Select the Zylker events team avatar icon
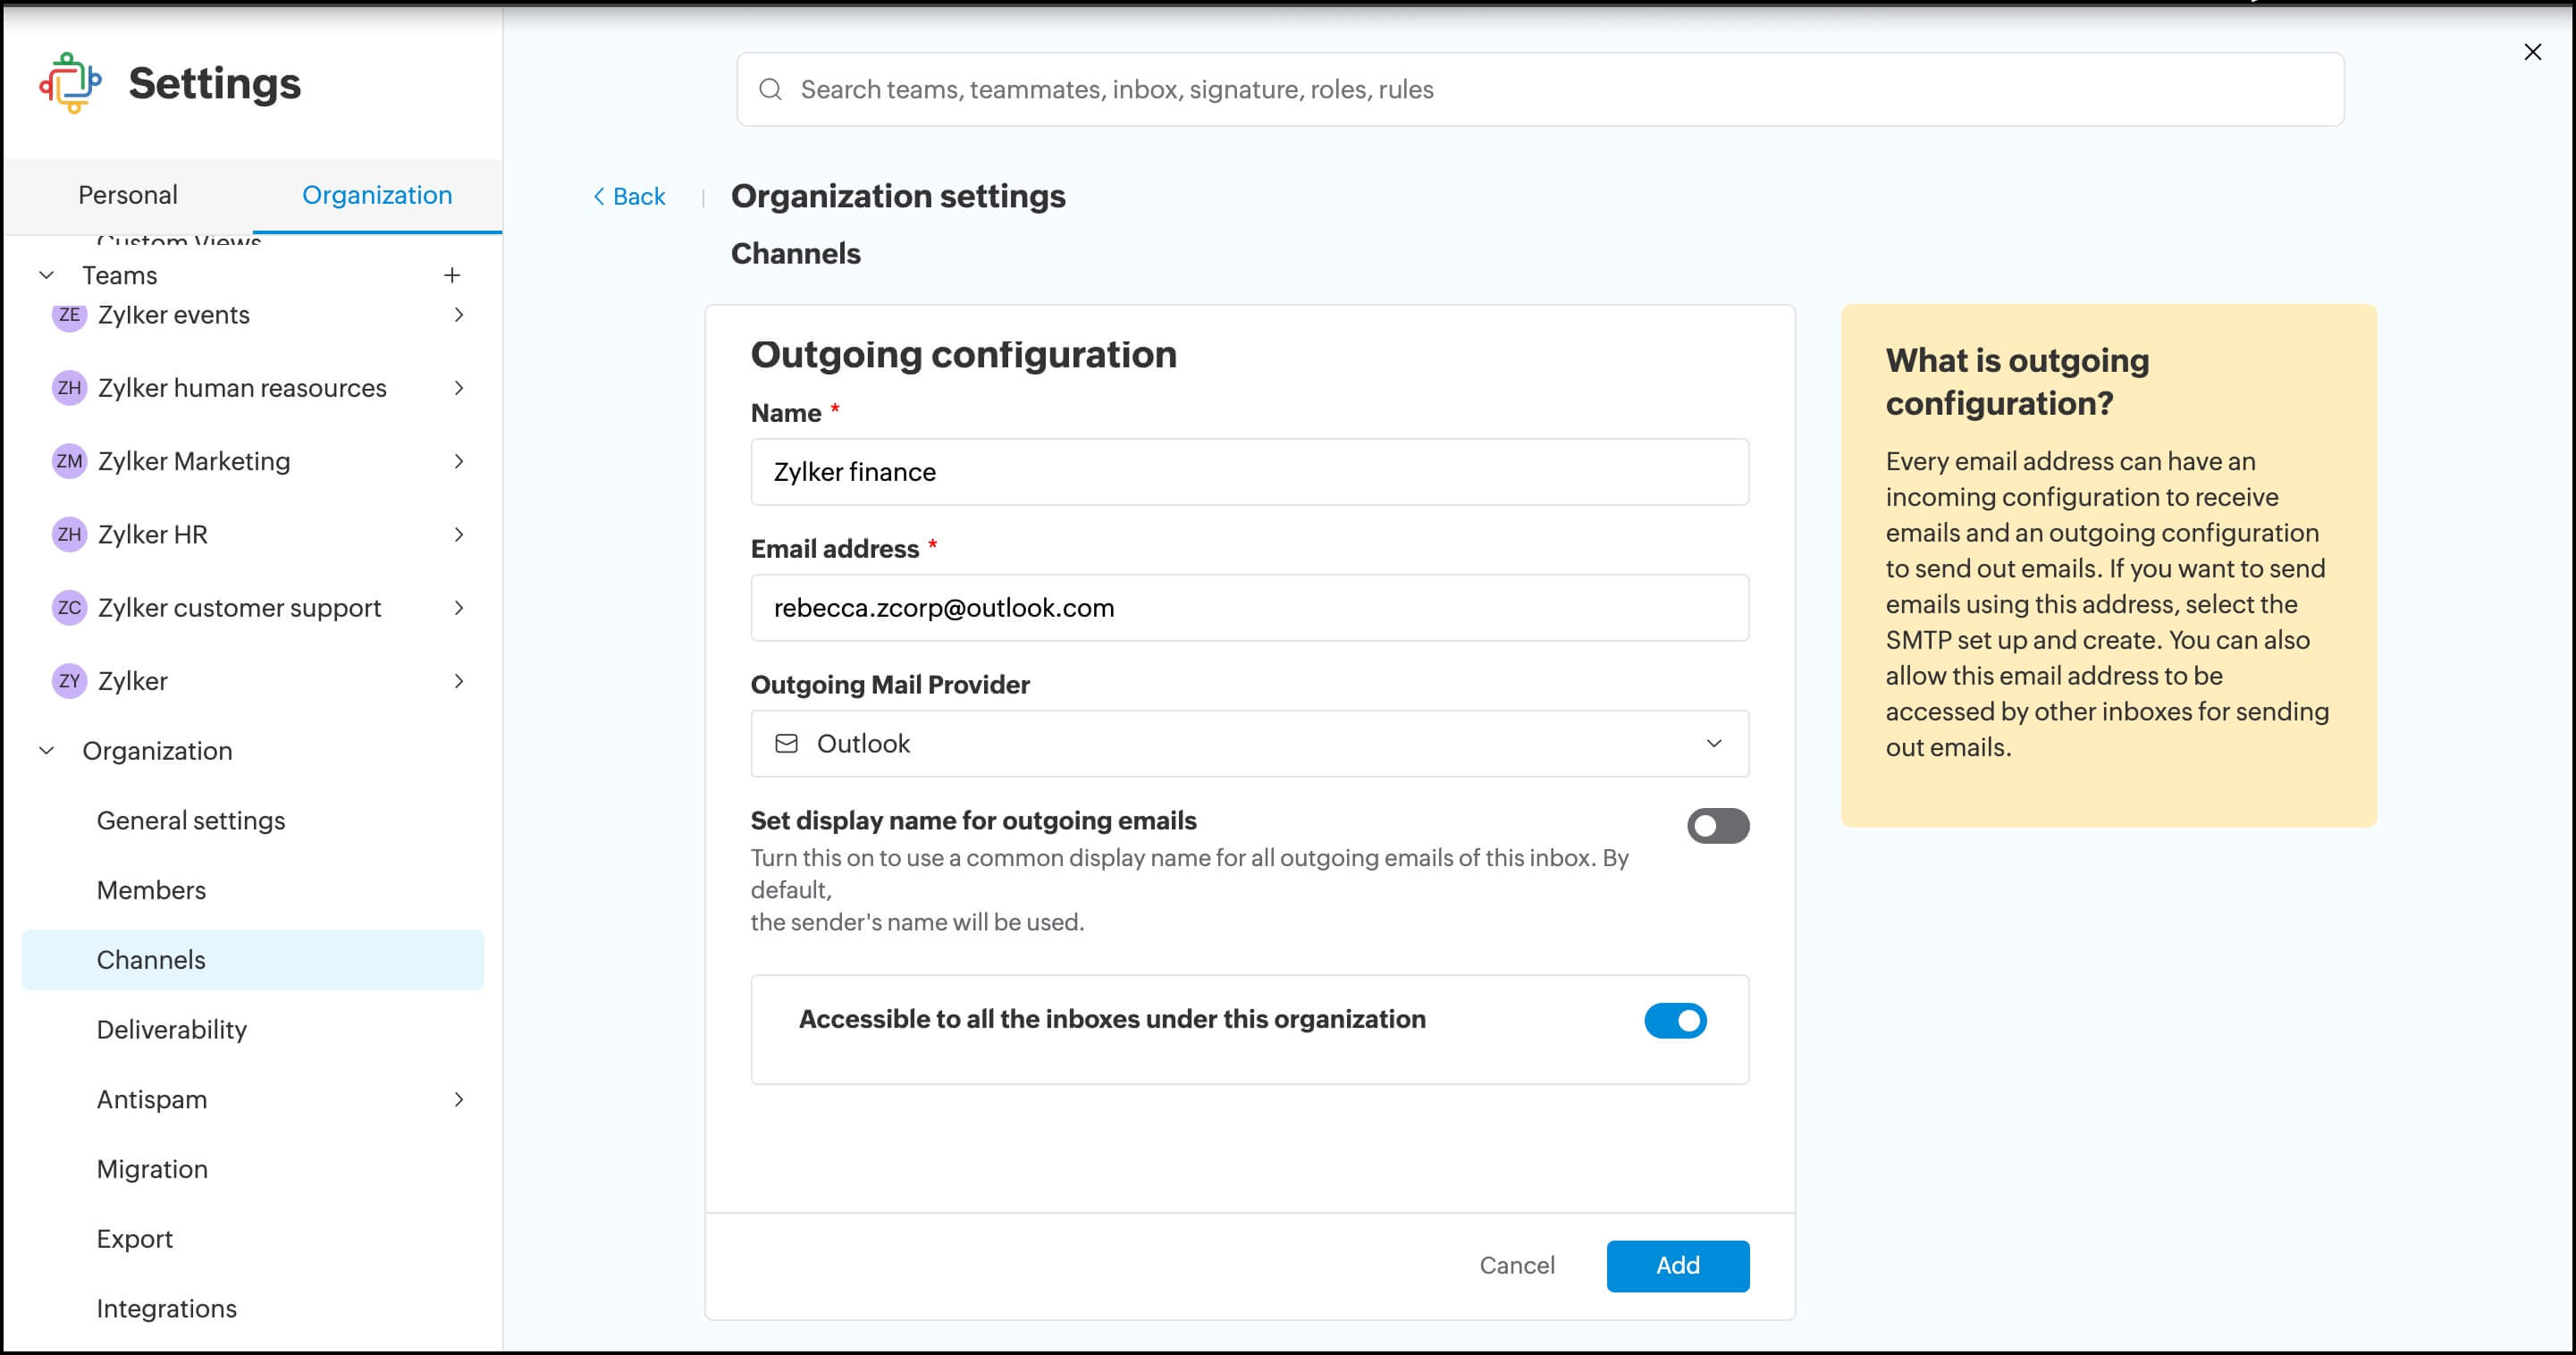2576x1355 pixels. click(68, 314)
